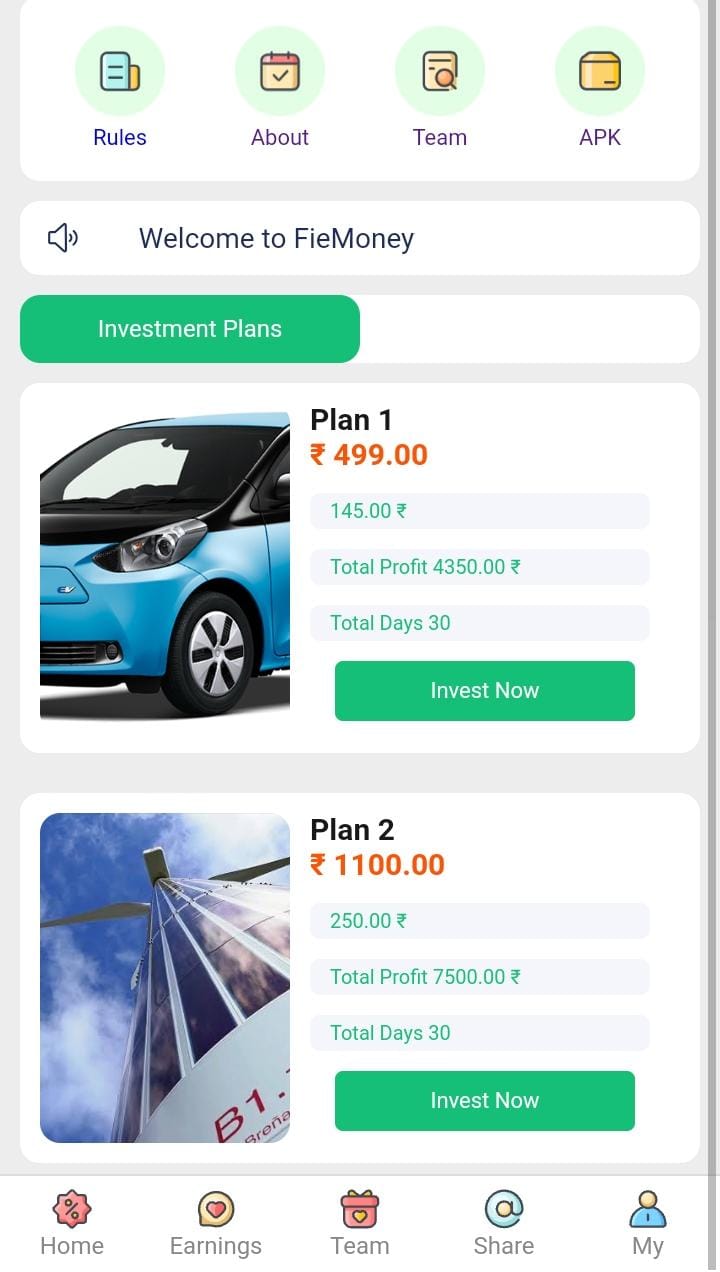The image size is (720, 1272).
Task: Select the Investment Plans tab
Action: [x=190, y=329]
